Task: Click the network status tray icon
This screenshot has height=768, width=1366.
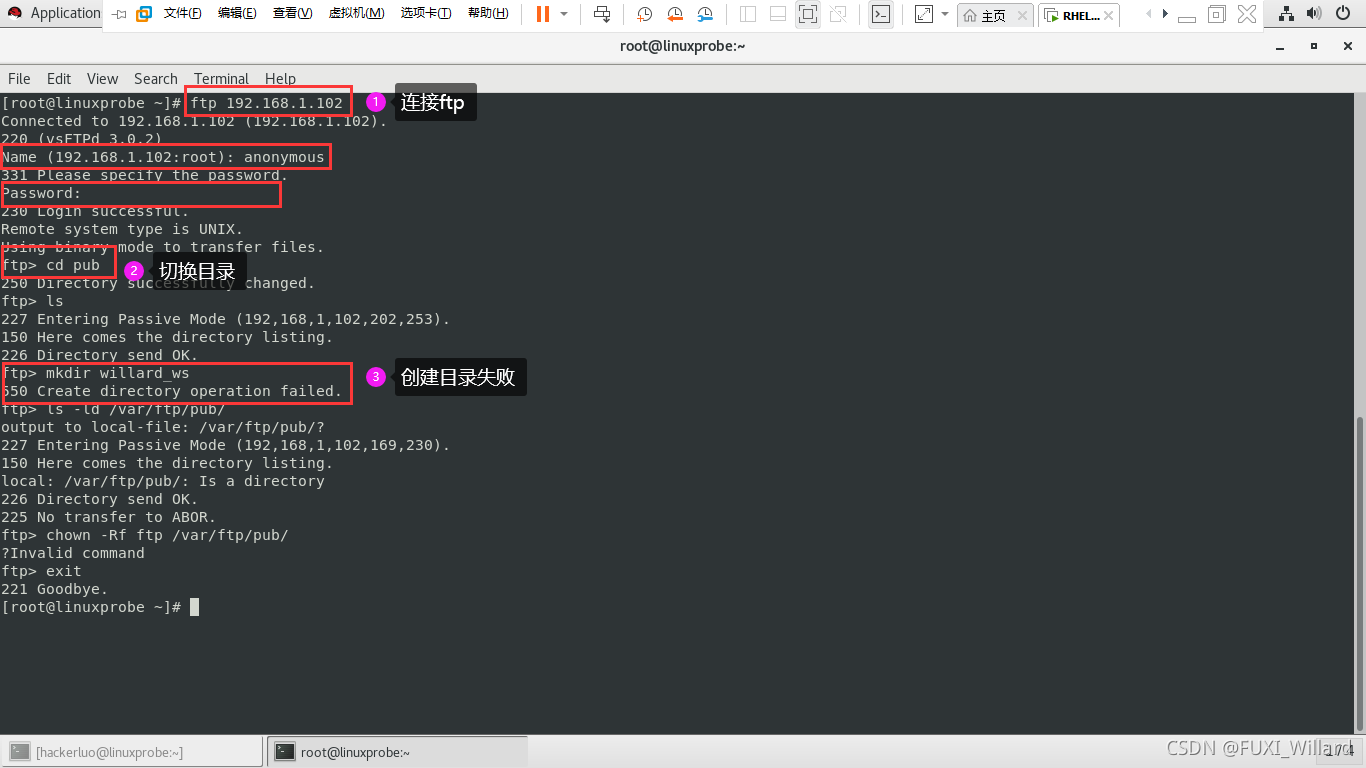Action: click(1288, 13)
